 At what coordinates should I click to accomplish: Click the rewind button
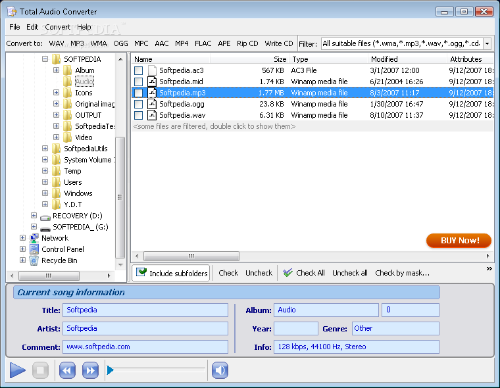tap(67, 370)
